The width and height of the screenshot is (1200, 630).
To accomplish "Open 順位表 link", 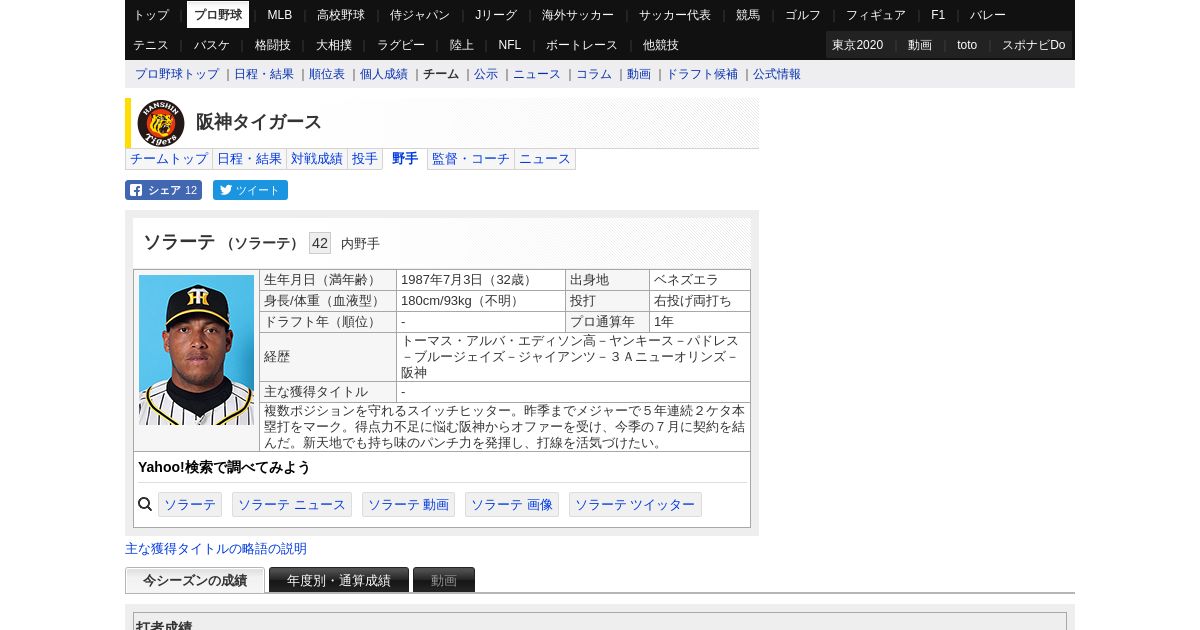I will pyautogui.click(x=327, y=74).
